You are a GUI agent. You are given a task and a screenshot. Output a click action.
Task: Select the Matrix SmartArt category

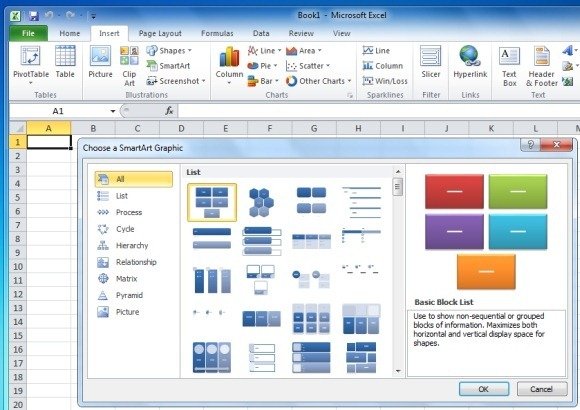coord(134,279)
